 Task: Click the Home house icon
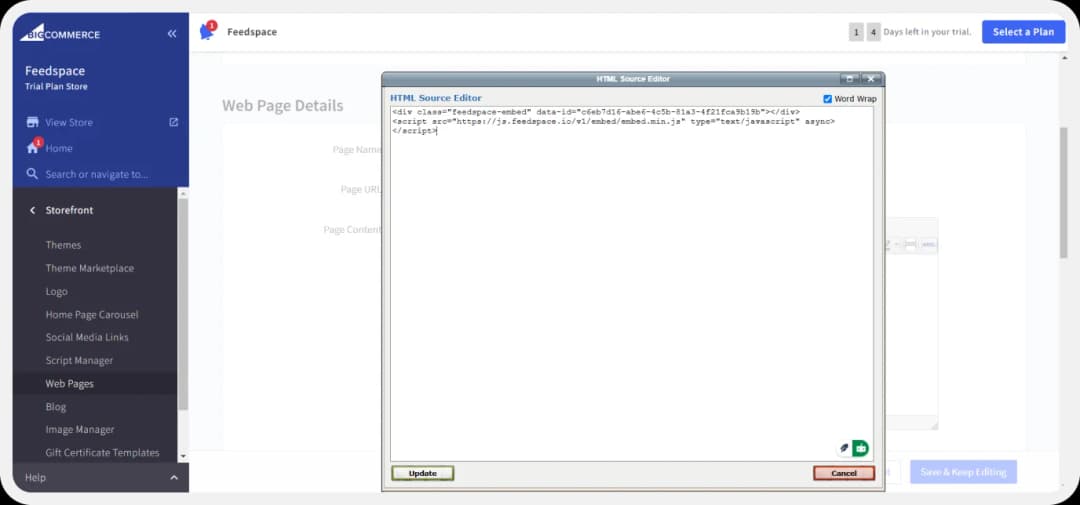(x=32, y=147)
